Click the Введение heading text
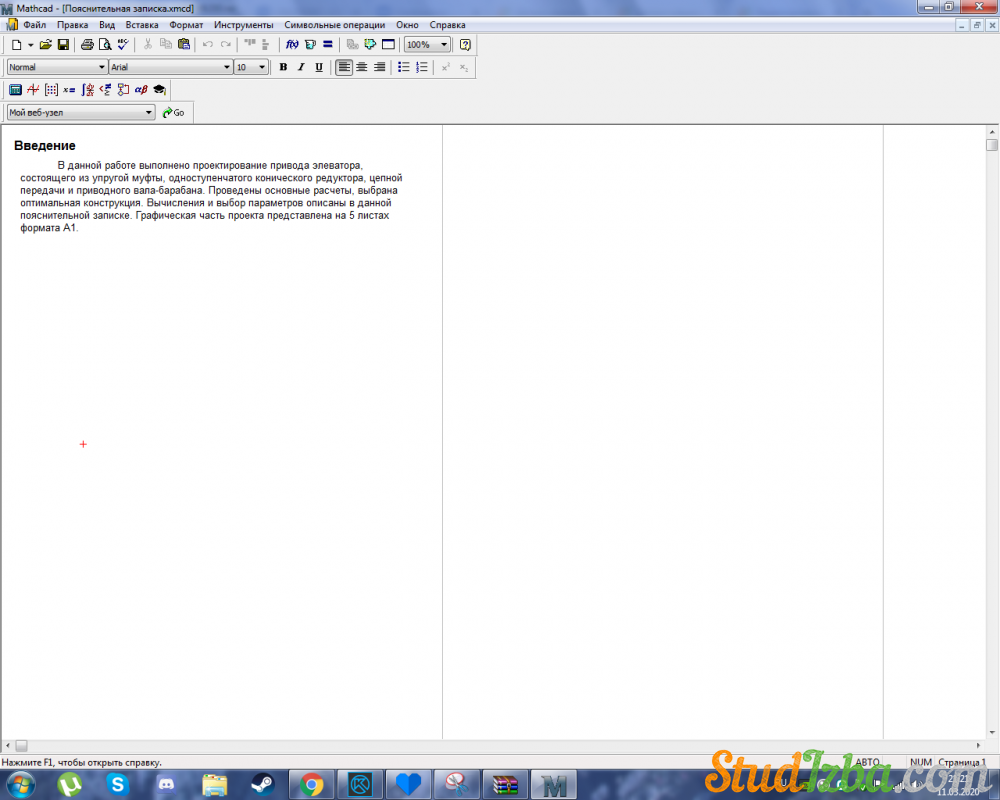 click(45, 146)
